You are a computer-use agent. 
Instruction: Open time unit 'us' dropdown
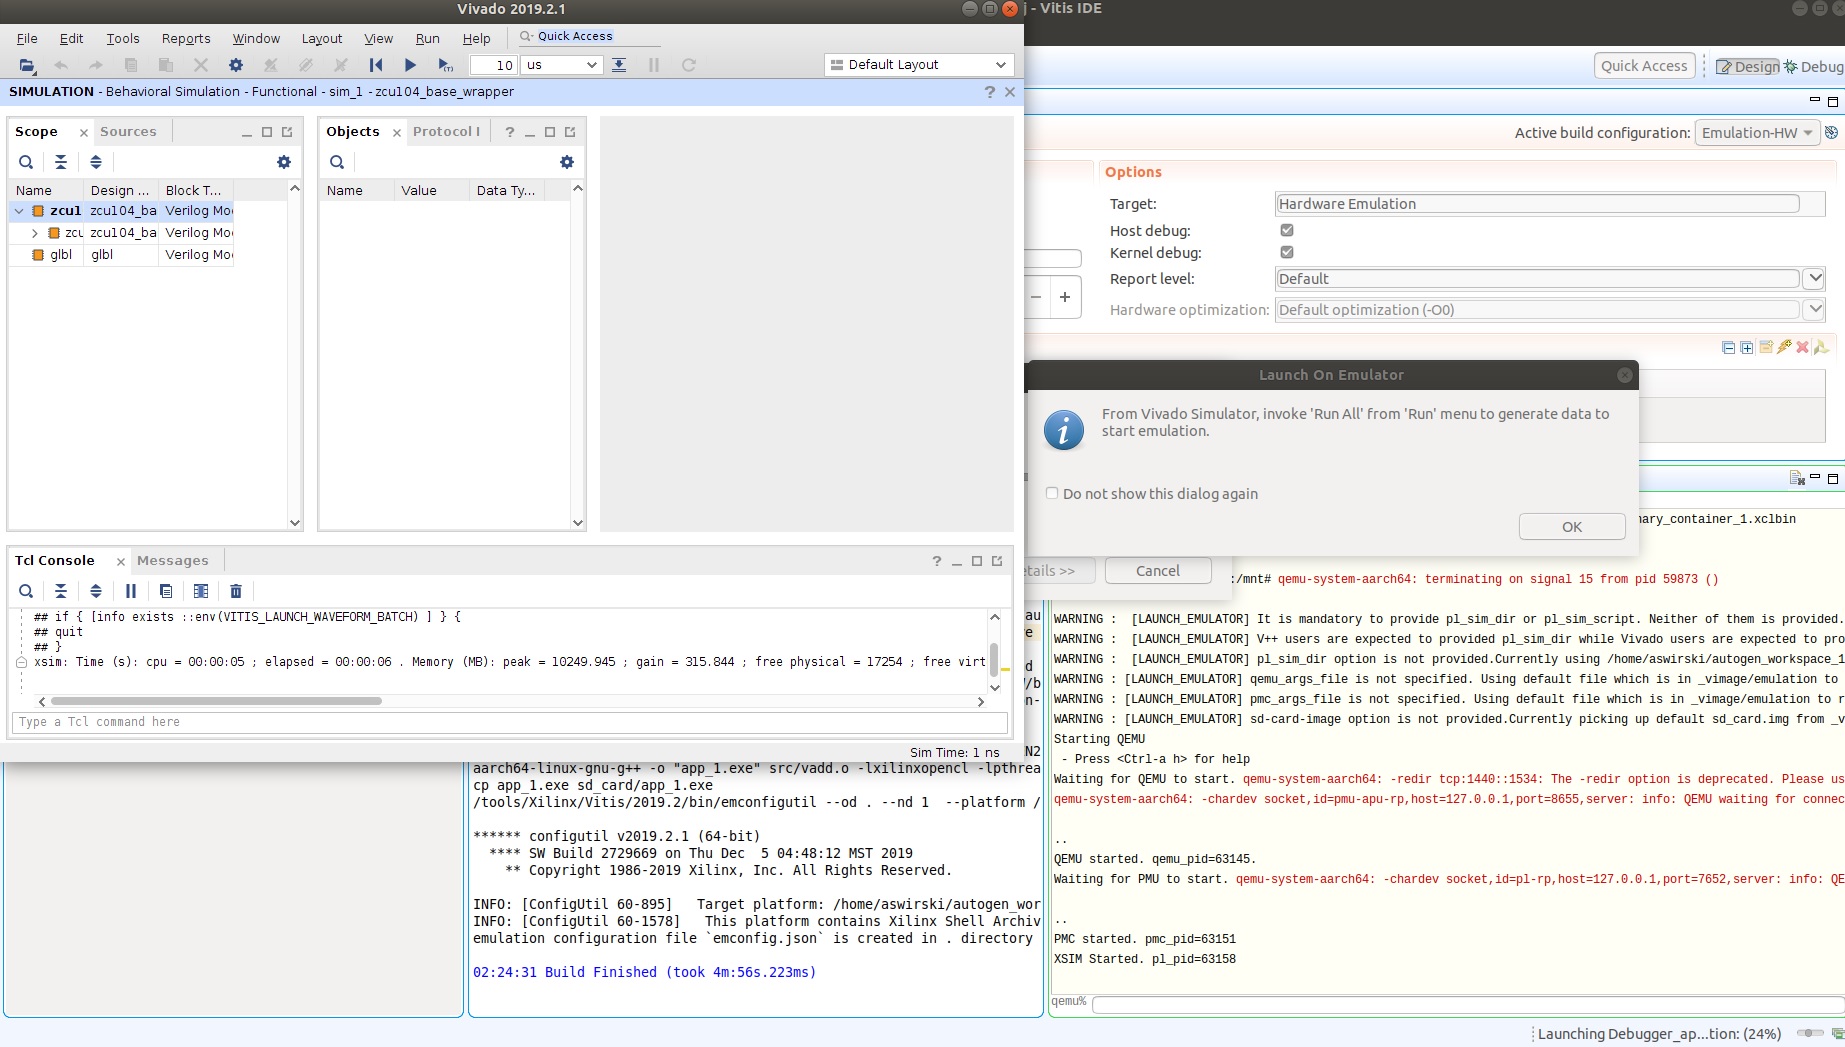pos(562,65)
